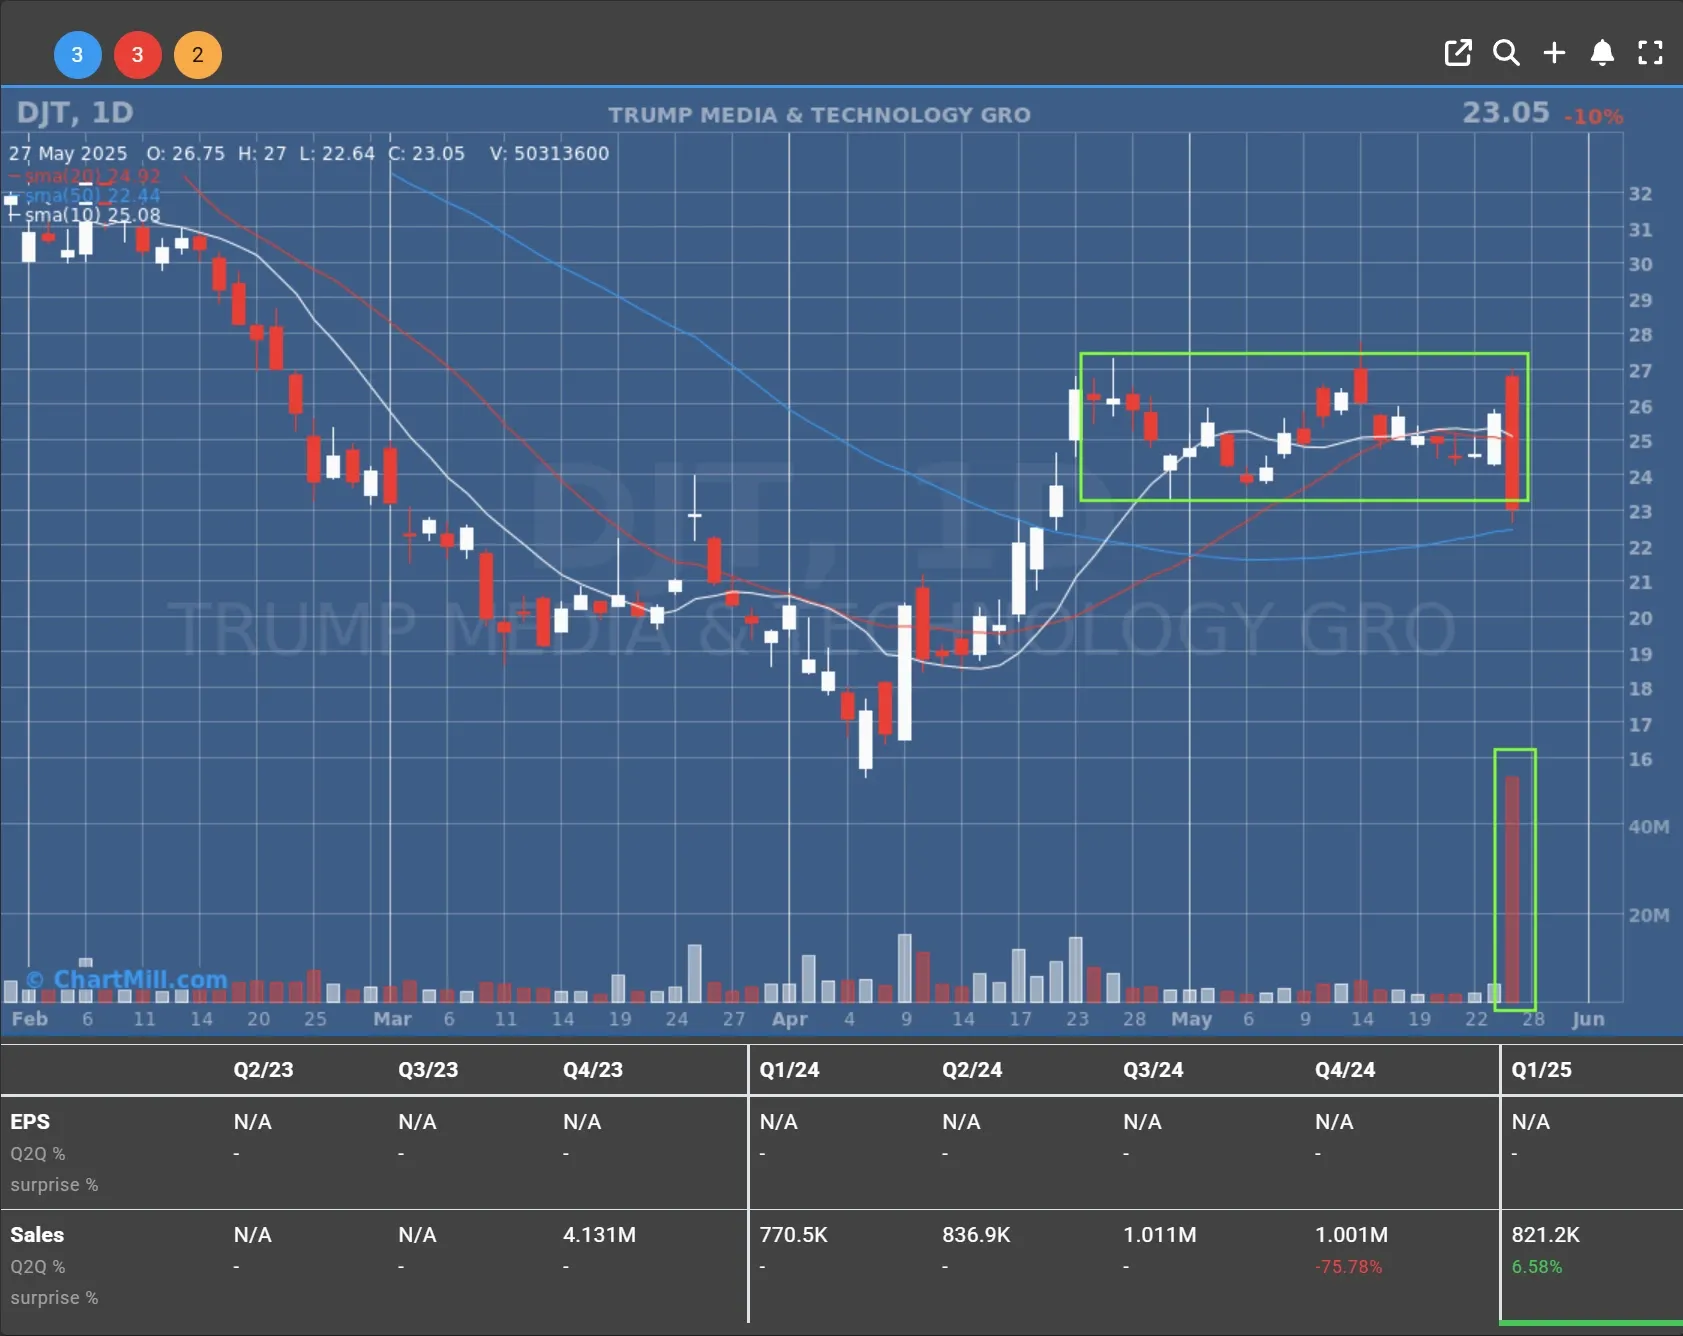Click the -10% change value
Screen dimensions: 1683x1336
tap(1593, 117)
